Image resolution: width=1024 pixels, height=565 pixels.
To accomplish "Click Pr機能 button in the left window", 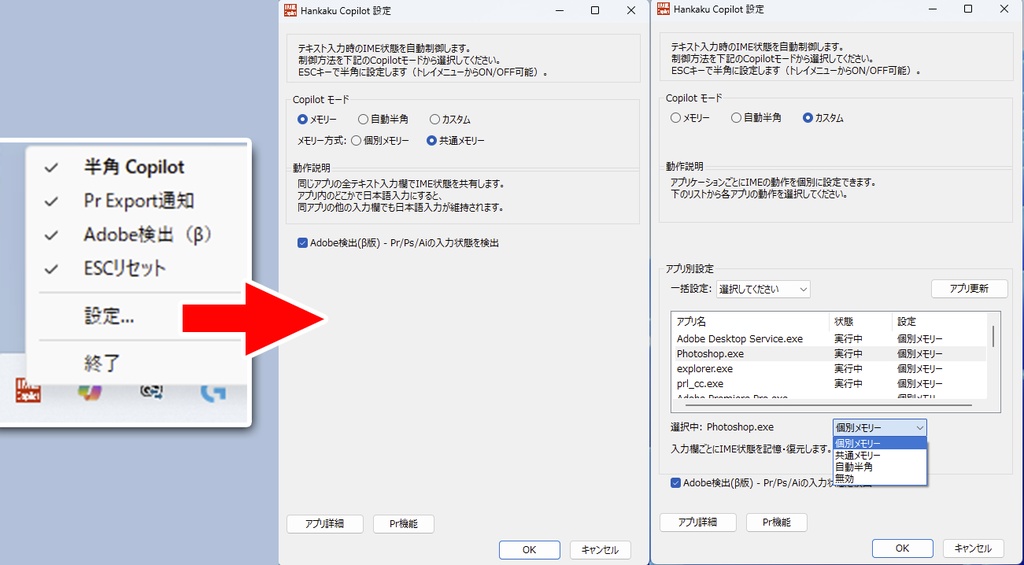I will [x=404, y=524].
